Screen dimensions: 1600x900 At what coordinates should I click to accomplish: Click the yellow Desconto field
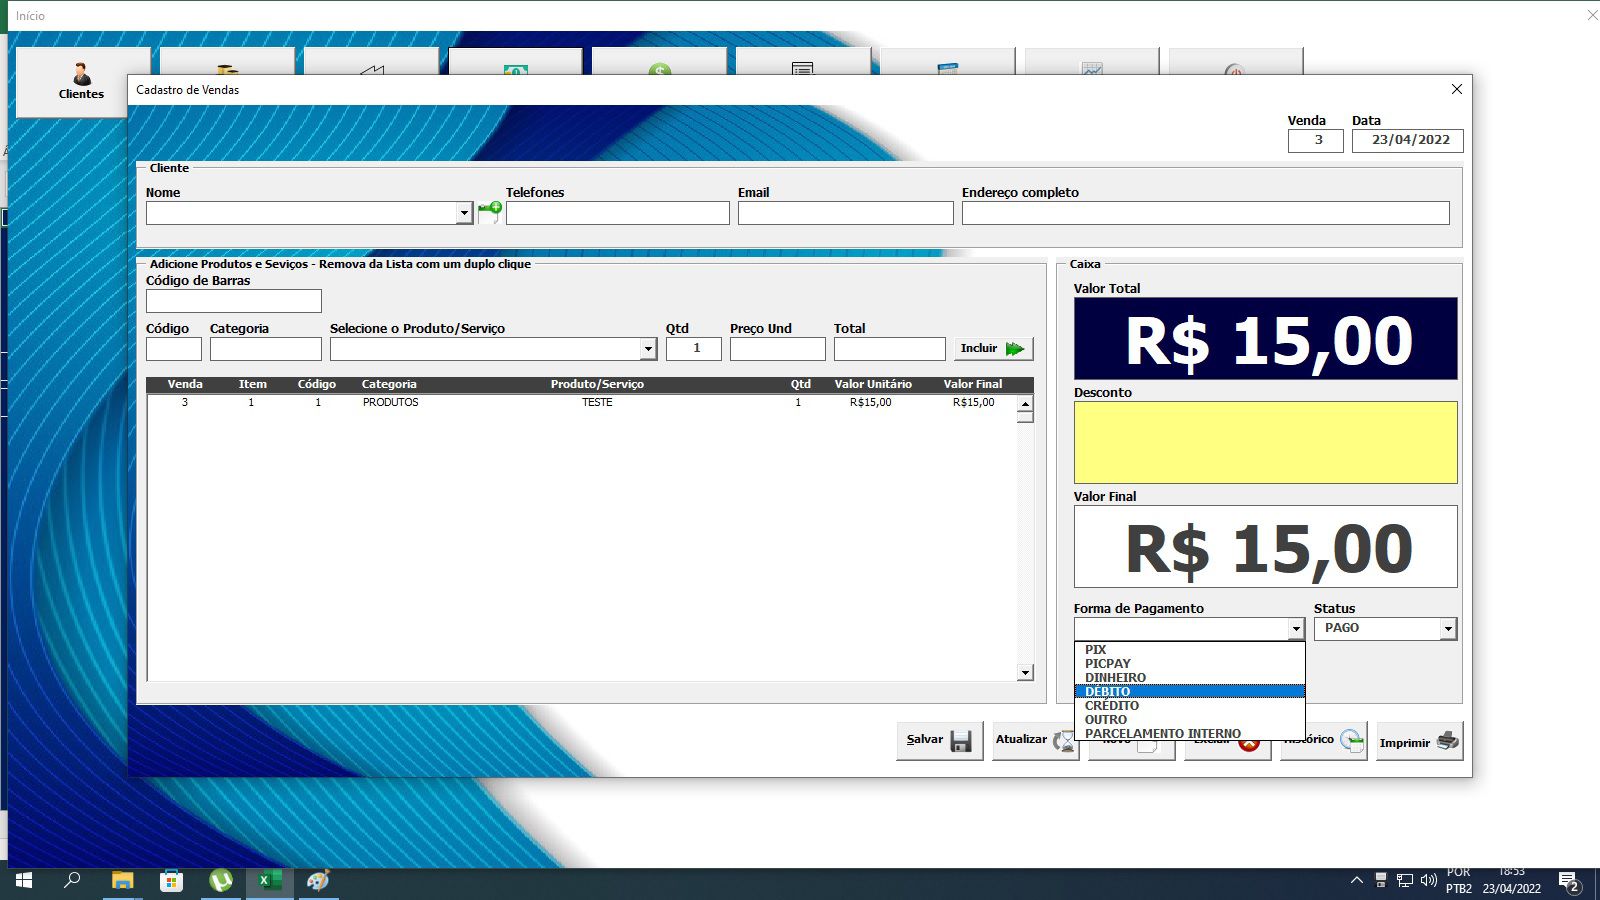point(1265,442)
